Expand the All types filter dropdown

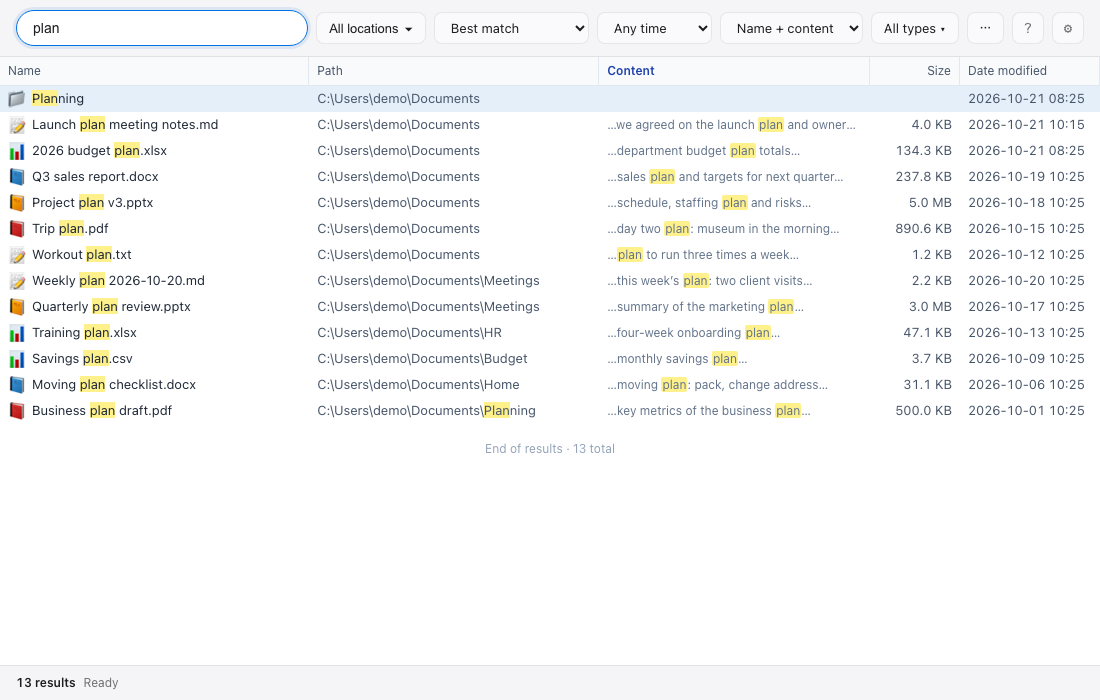(915, 29)
